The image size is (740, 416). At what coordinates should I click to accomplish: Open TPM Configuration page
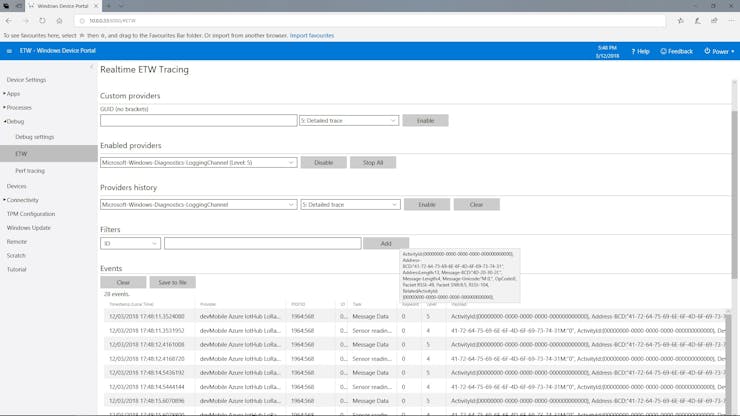(x=31, y=214)
